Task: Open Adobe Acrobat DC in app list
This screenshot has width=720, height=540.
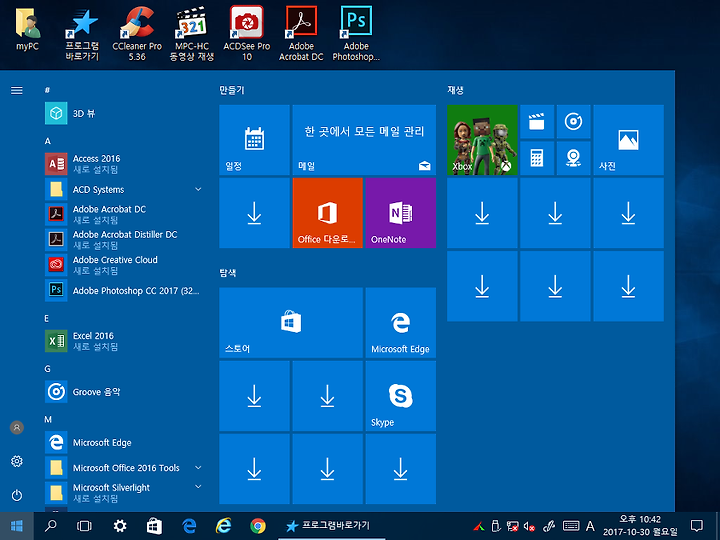Action: tap(124, 214)
